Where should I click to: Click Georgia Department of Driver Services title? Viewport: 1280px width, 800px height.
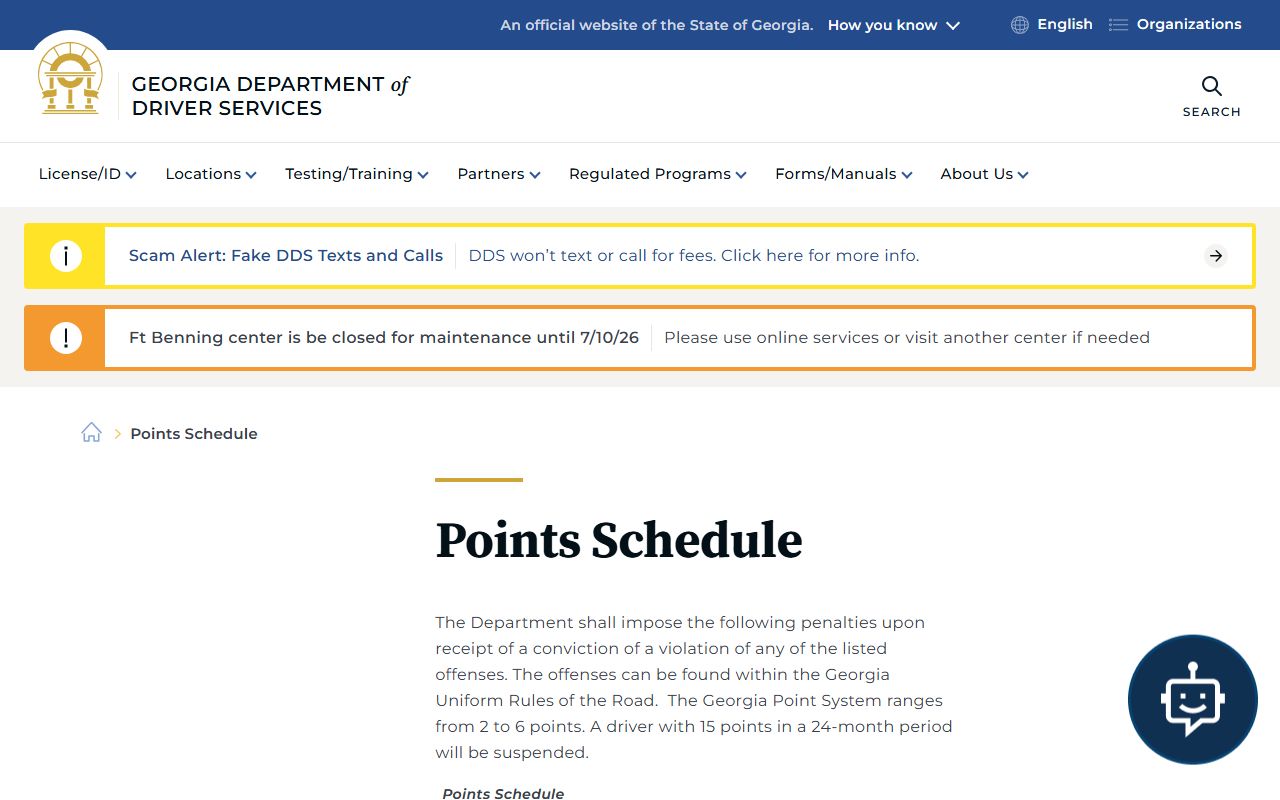(x=270, y=96)
